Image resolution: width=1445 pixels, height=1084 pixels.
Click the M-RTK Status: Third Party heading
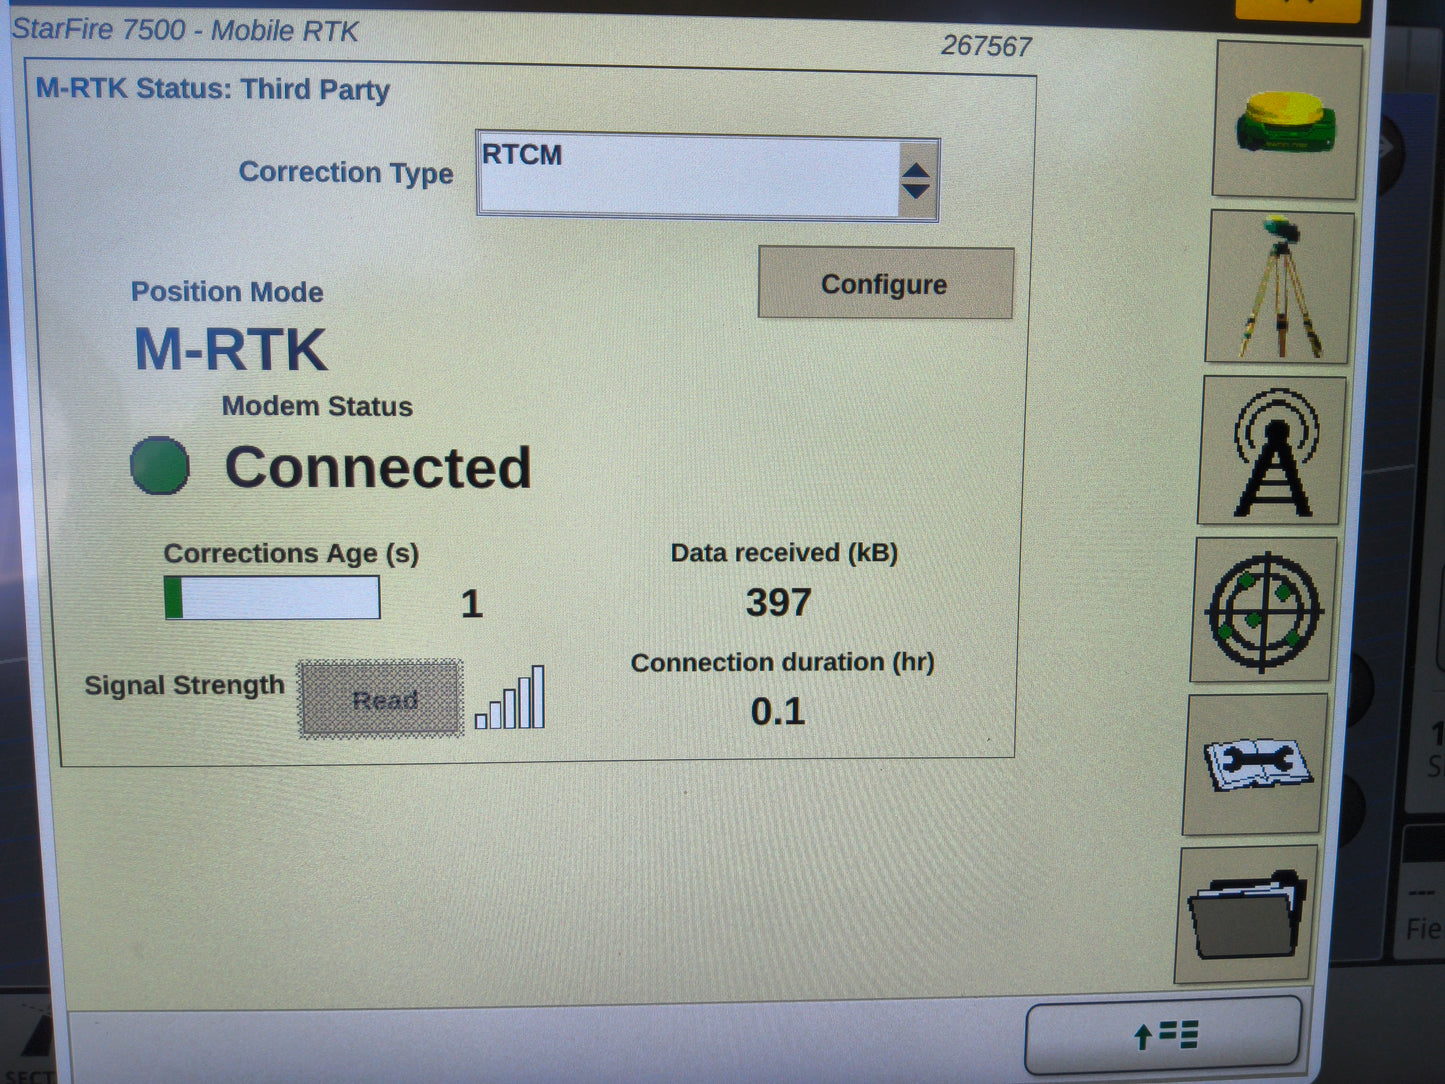coord(213,89)
